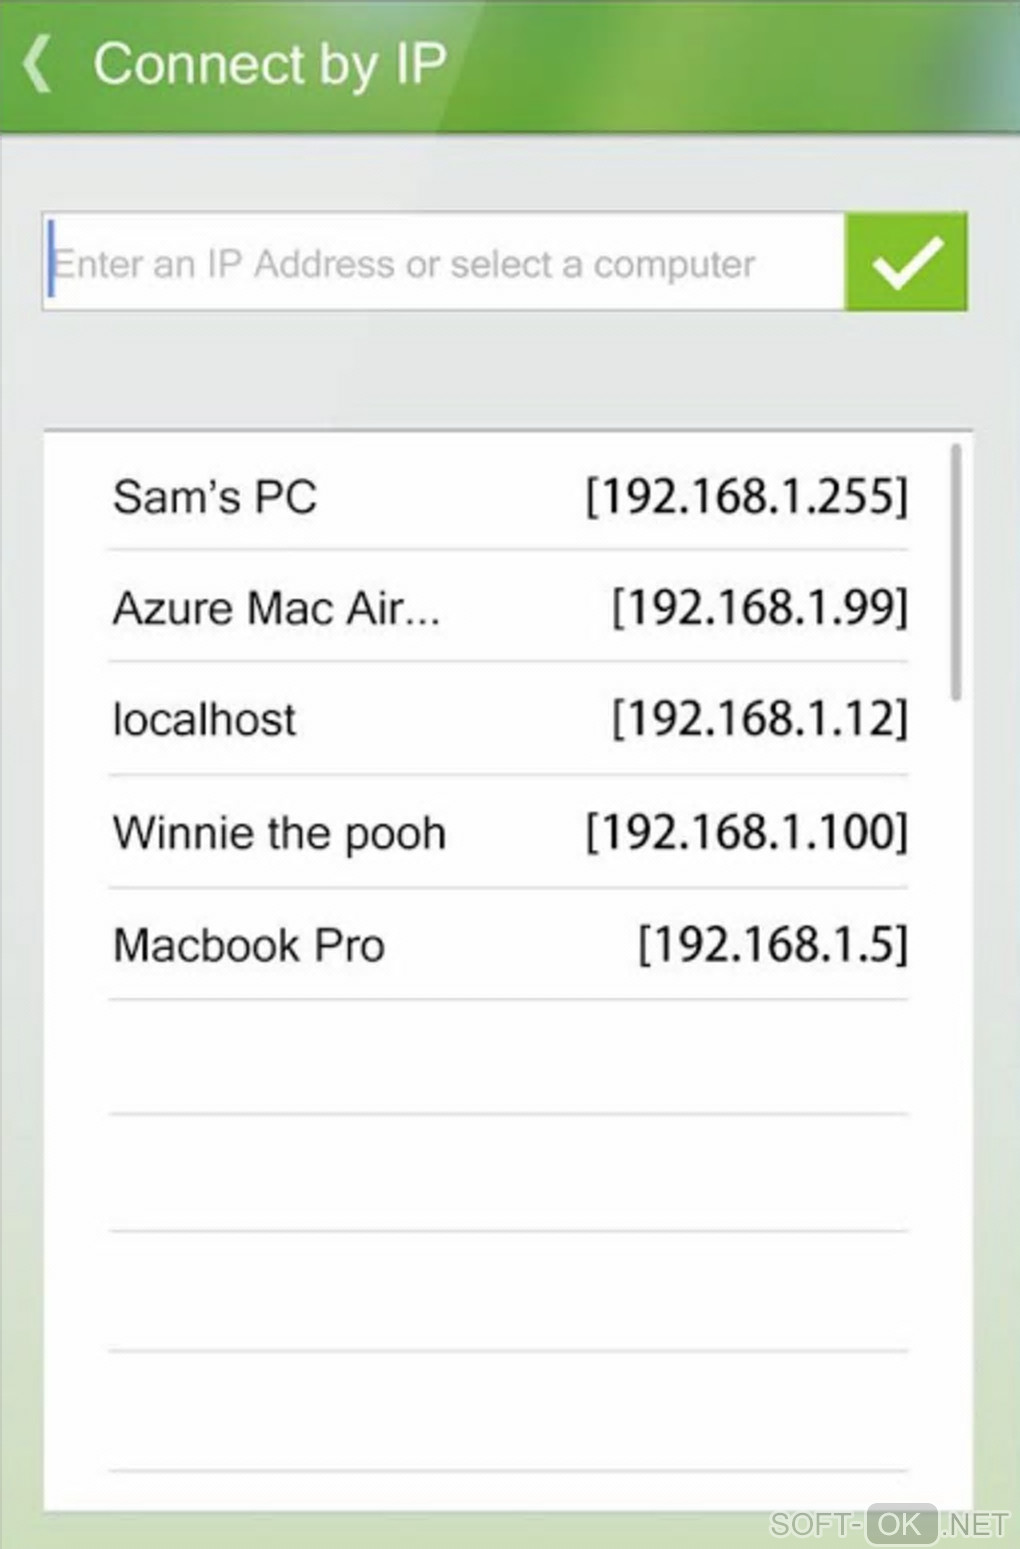Choose the 192.168.1.5 address

(x=773, y=946)
